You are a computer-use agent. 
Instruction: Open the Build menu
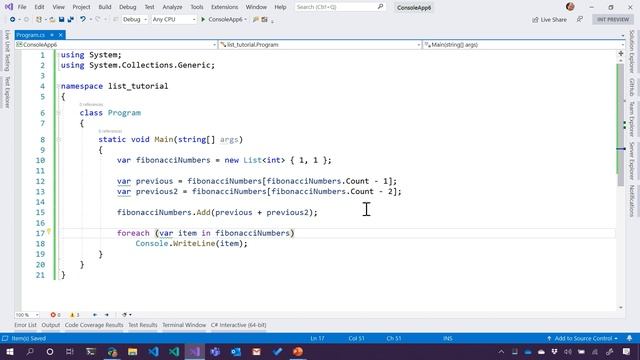click(x=105, y=7)
